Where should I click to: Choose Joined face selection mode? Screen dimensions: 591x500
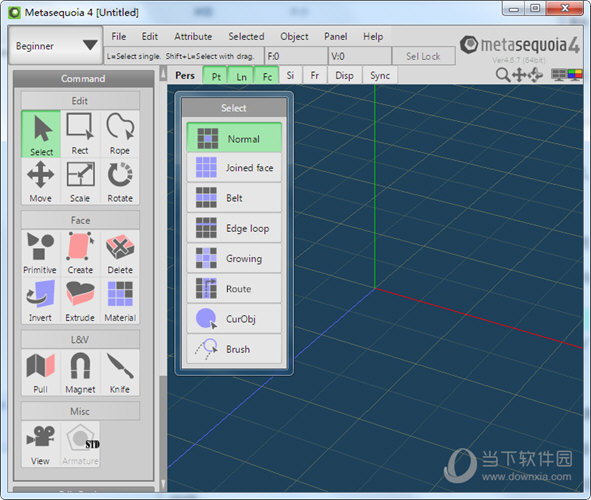pyautogui.click(x=234, y=168)
